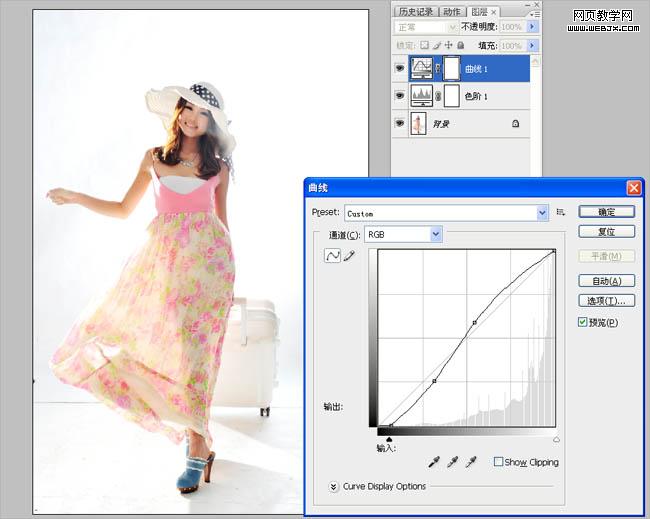Expand Curve Display Options

333,487
